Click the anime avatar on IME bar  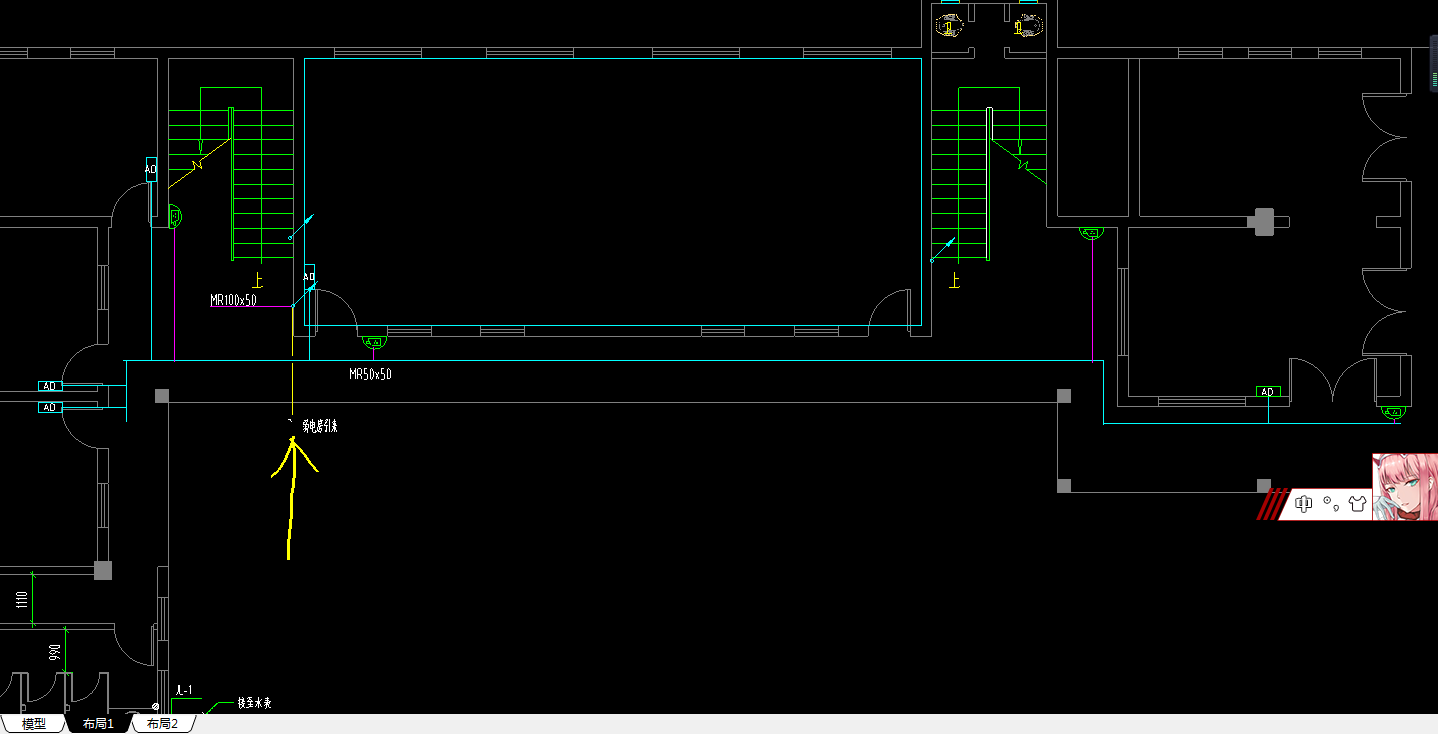pyautogui.click(x=1405, y=486)
